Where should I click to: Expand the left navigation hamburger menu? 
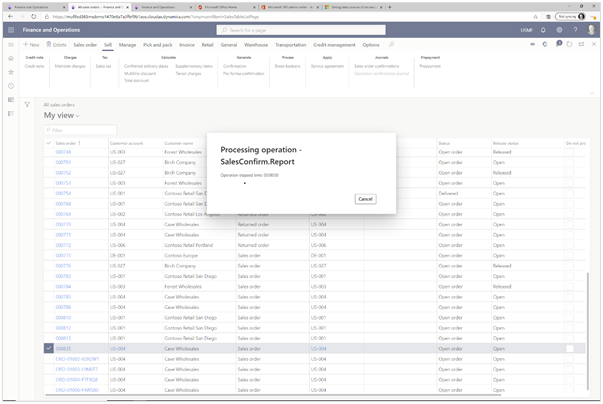10,45
